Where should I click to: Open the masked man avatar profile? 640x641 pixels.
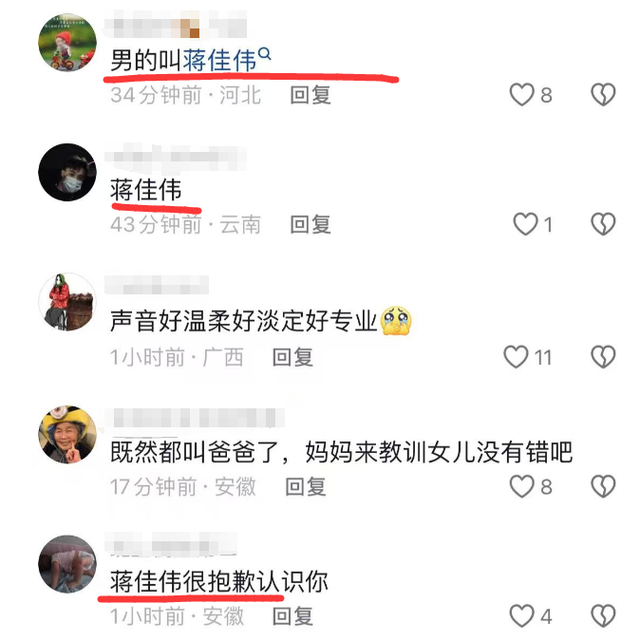(x=67, y=172)
